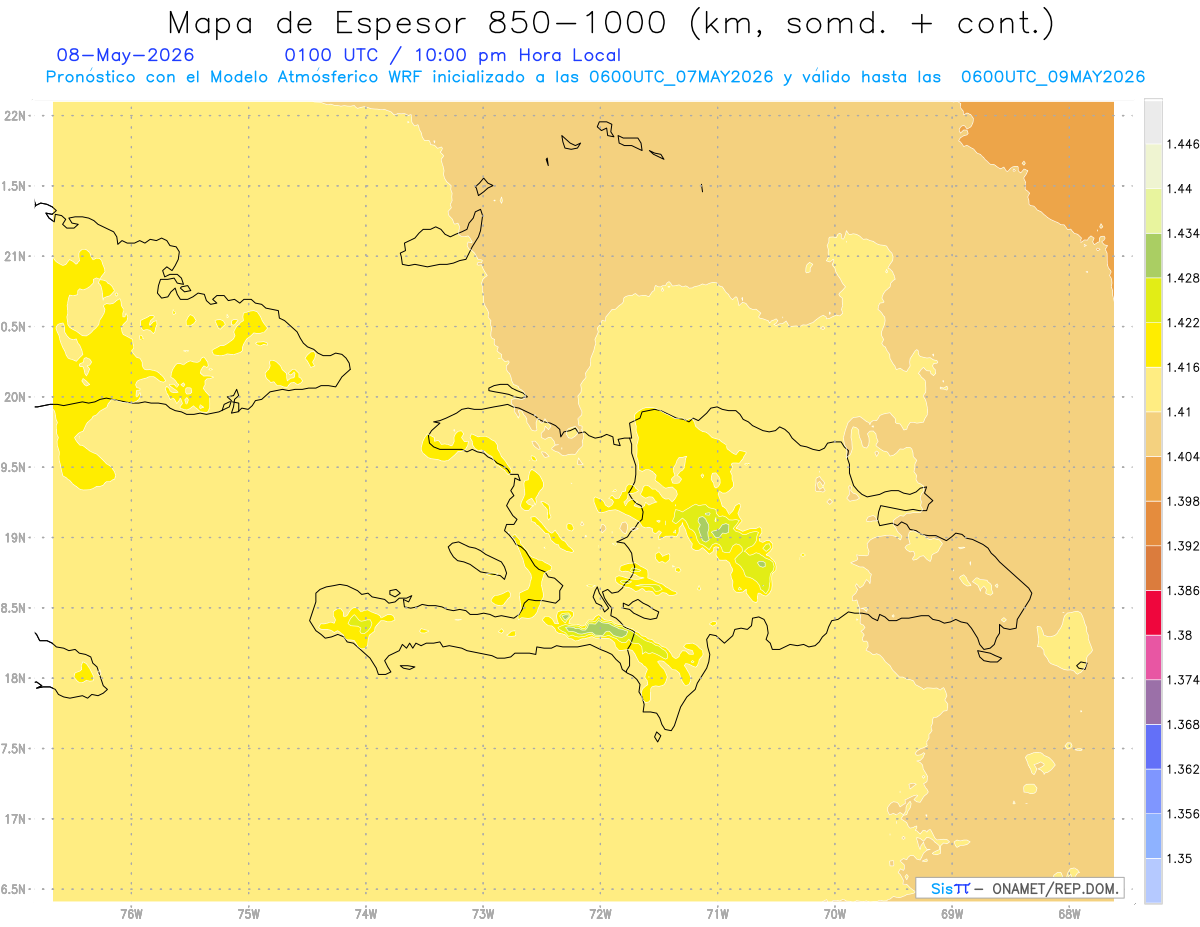The height and width of the screenshot is (927, 1200).
Task: Click the 72W longitude axis label
Action: click(x=600, y=913)
